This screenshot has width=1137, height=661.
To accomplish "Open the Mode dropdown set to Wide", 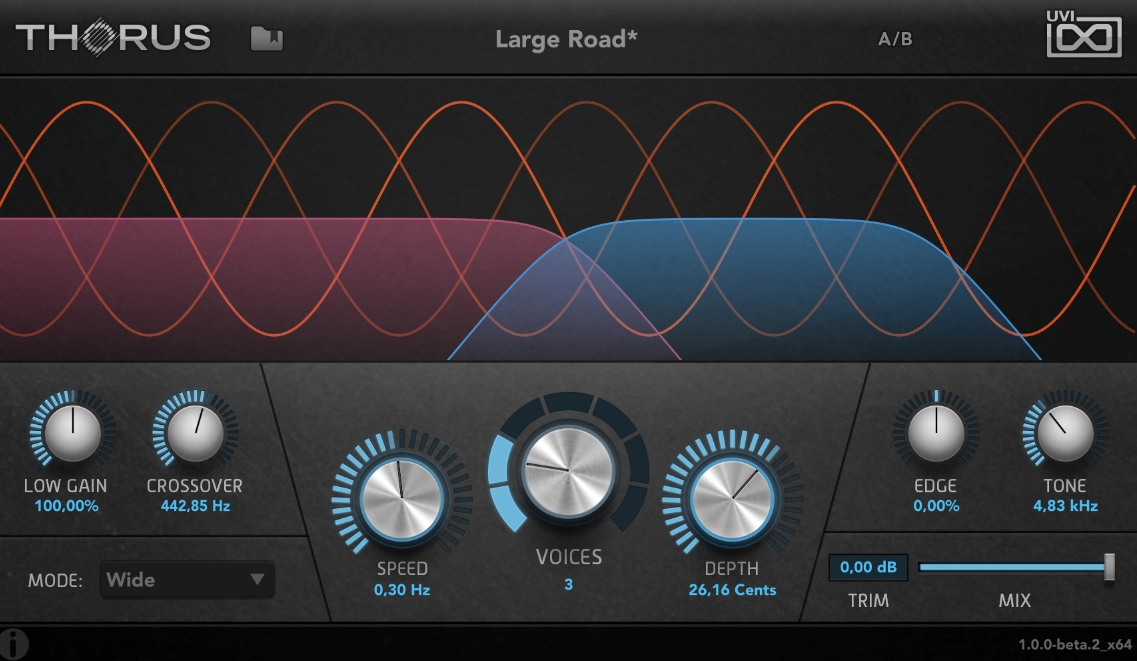I will click(187, 580).
